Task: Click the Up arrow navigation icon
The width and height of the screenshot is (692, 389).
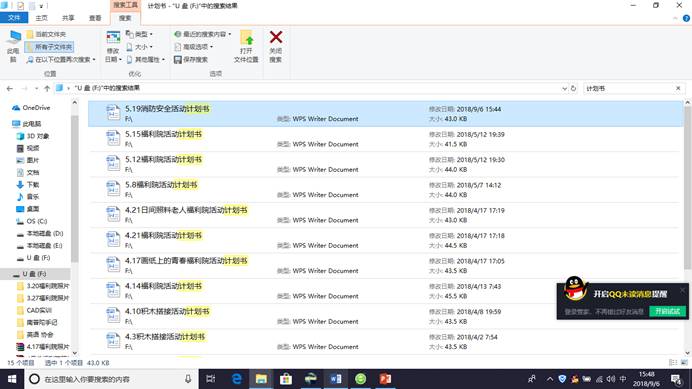Action: 47,88
